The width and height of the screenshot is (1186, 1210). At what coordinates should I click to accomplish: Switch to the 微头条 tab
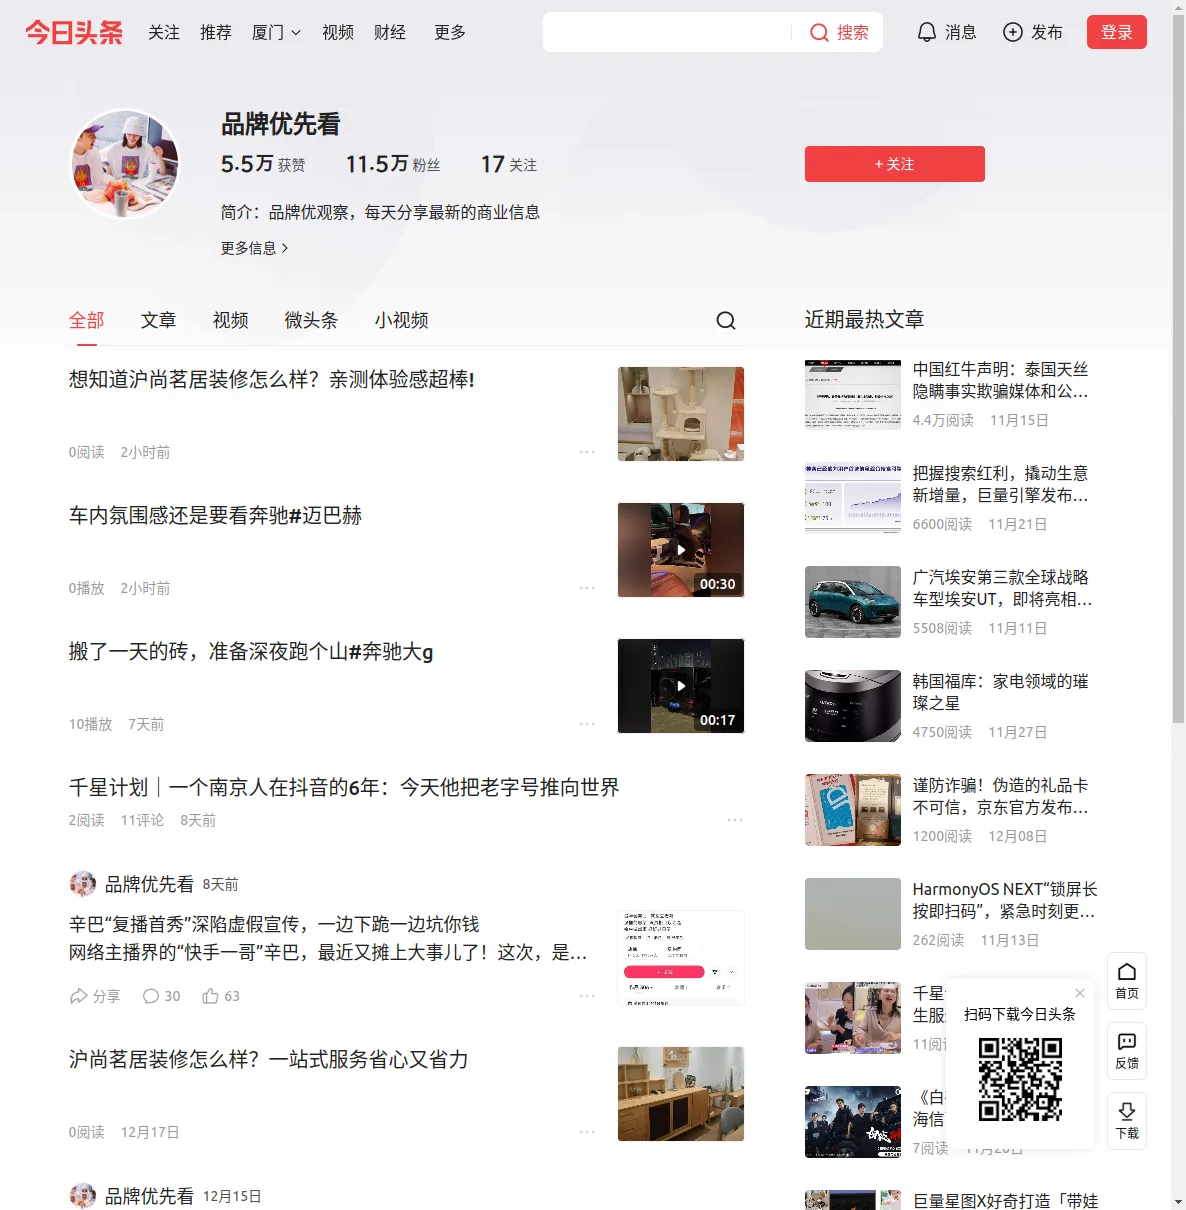pyautogui.click(x=311, y=320)
